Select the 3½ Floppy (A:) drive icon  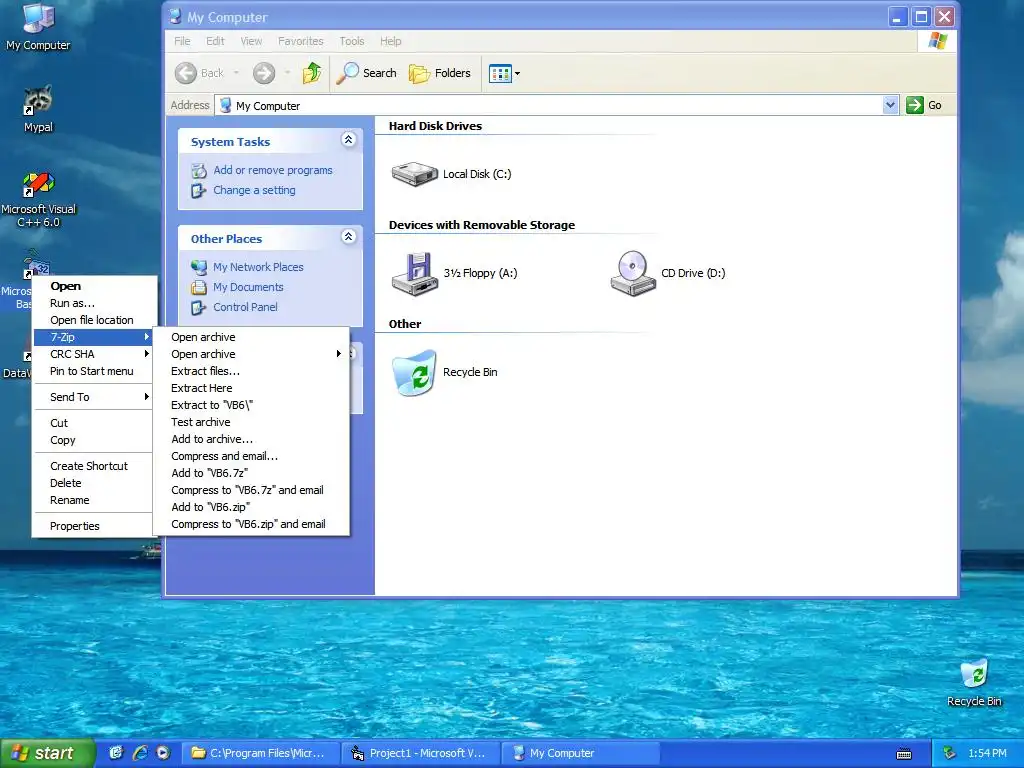[x=415, y=274]
